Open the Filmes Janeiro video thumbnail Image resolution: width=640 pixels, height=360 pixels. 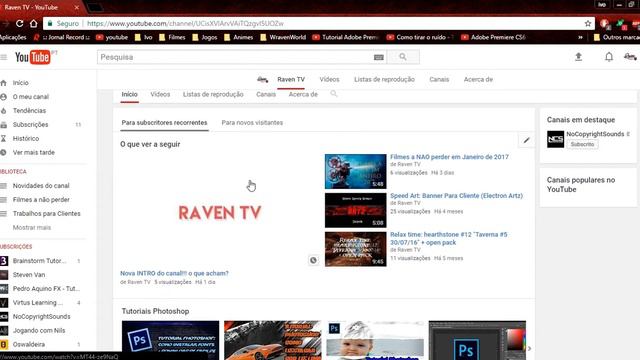tap(356, 171)
